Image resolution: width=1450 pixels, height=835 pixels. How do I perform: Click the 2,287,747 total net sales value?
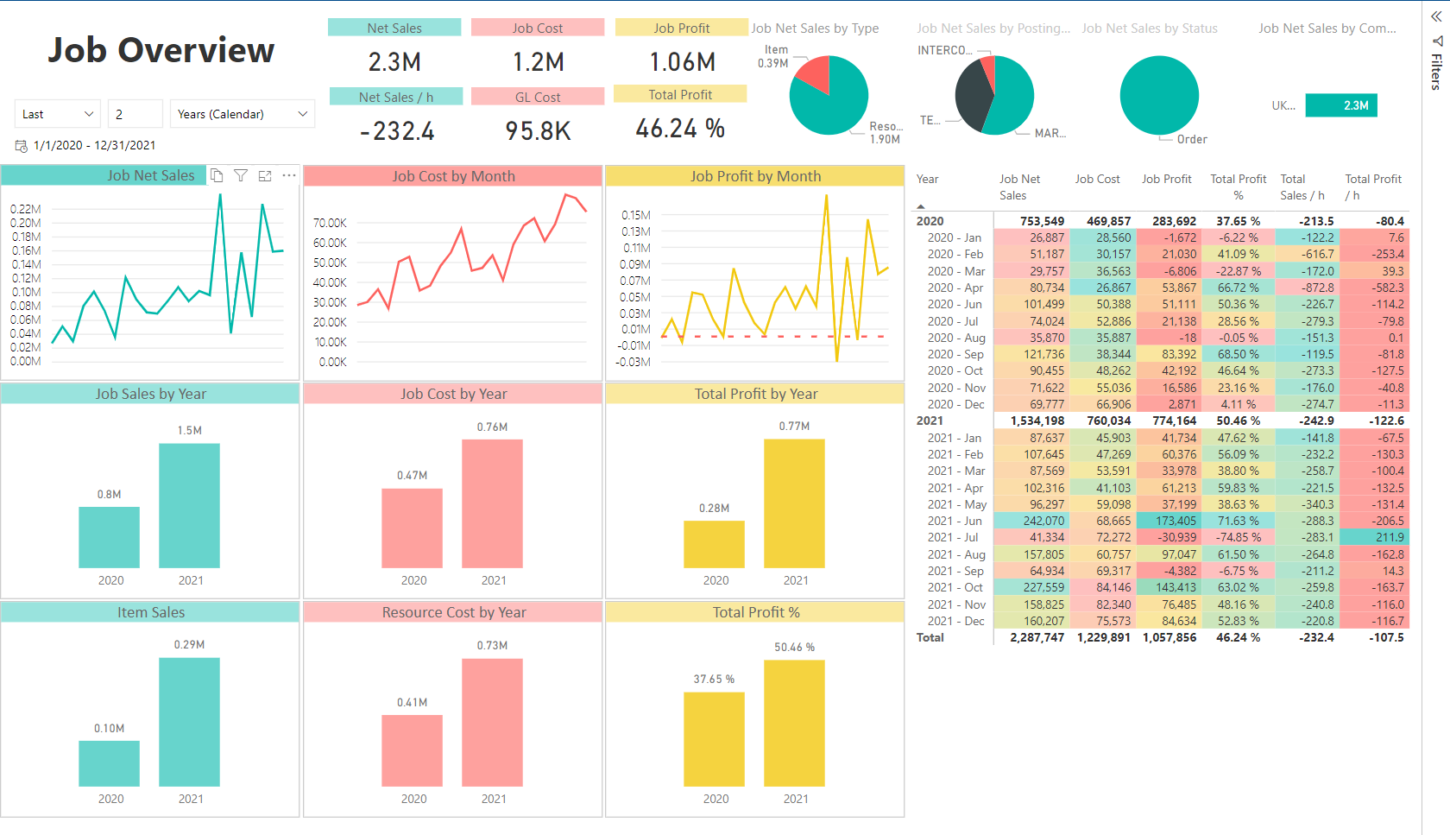pos(1037,637)
